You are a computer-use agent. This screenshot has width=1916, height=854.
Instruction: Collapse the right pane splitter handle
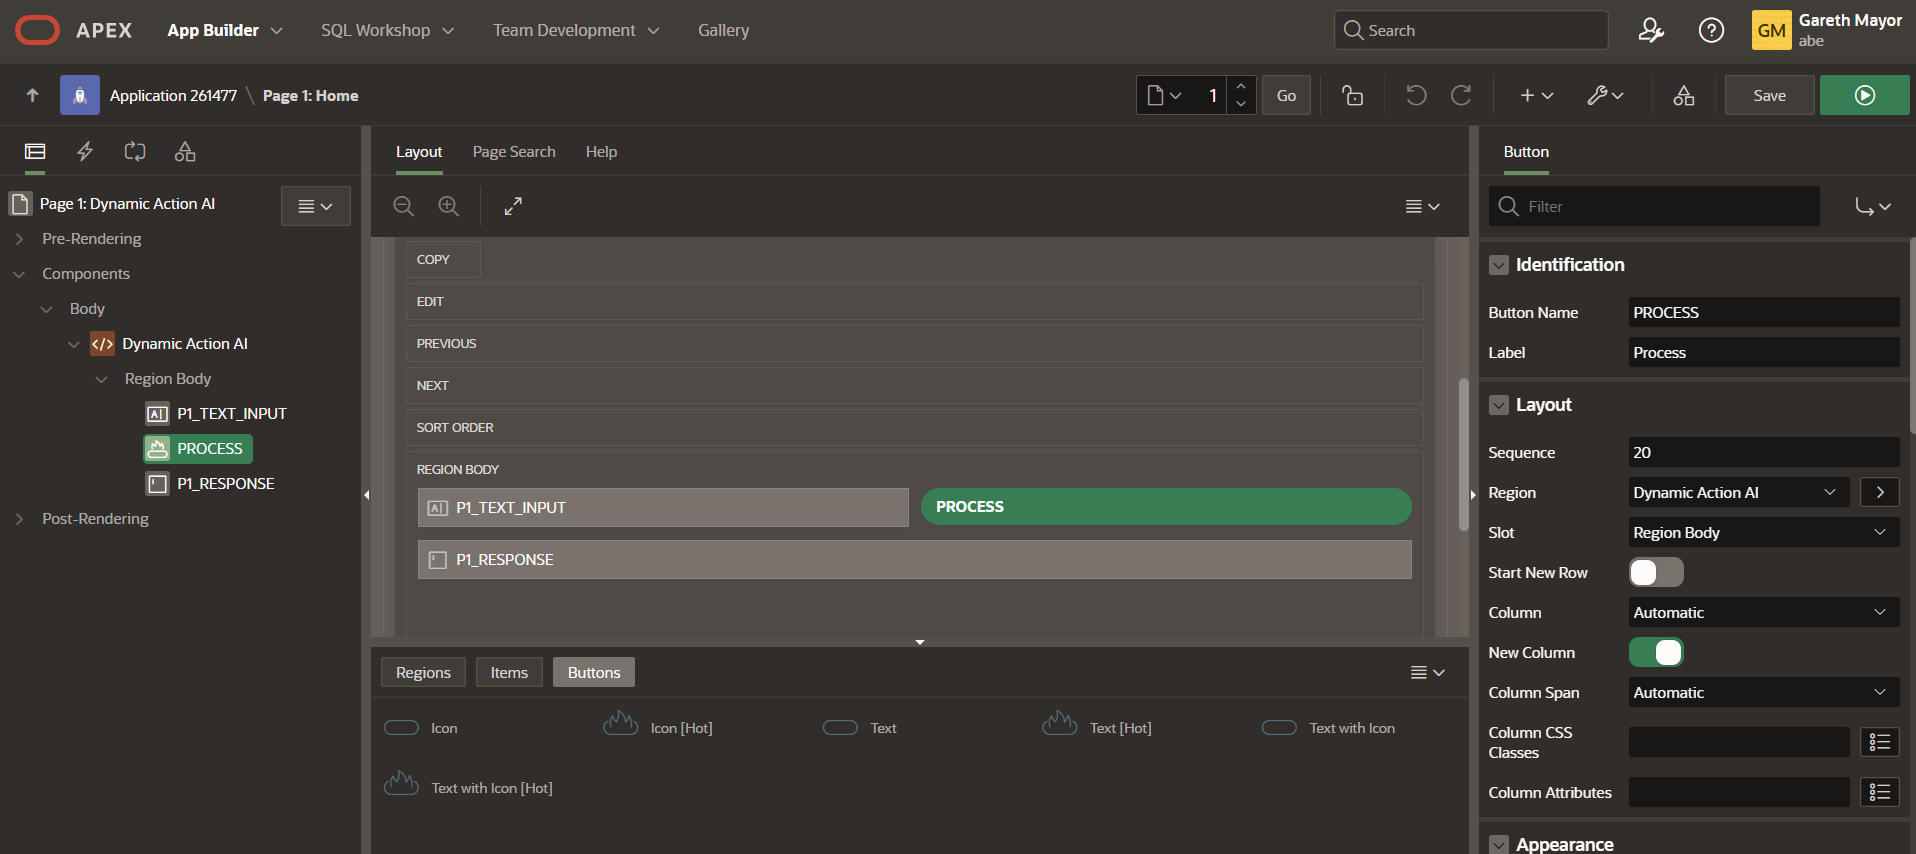(1473, 494)
